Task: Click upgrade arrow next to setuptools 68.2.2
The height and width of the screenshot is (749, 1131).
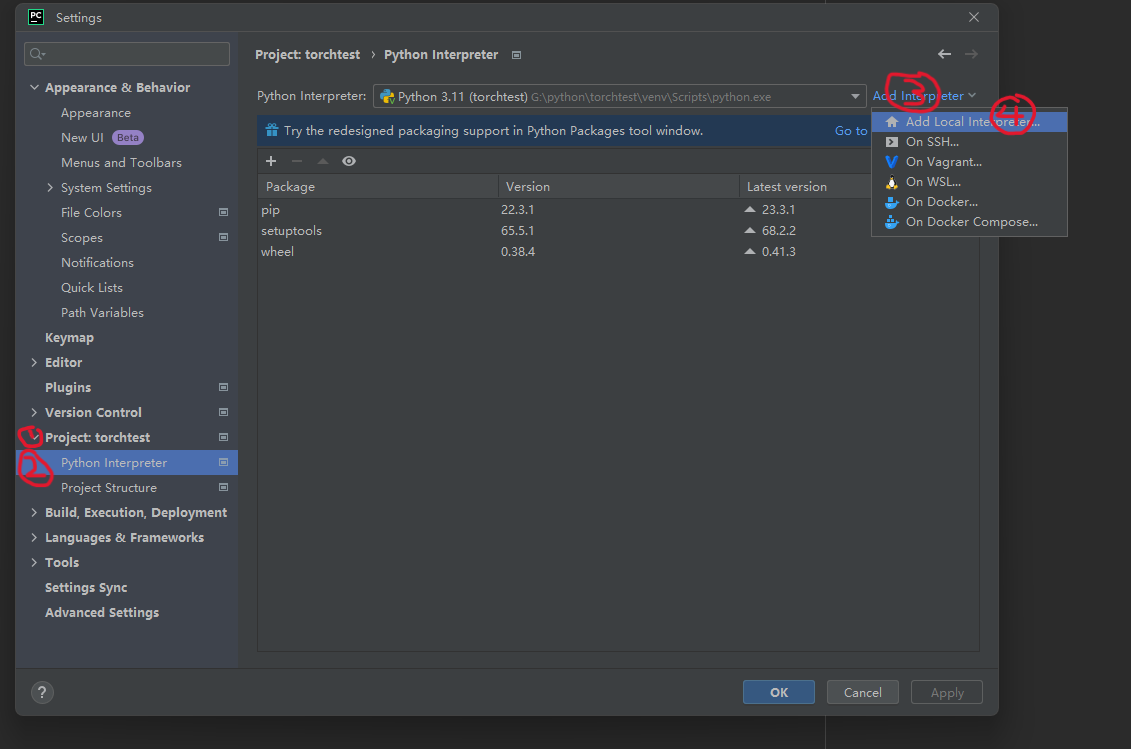Action: (750, 230)
